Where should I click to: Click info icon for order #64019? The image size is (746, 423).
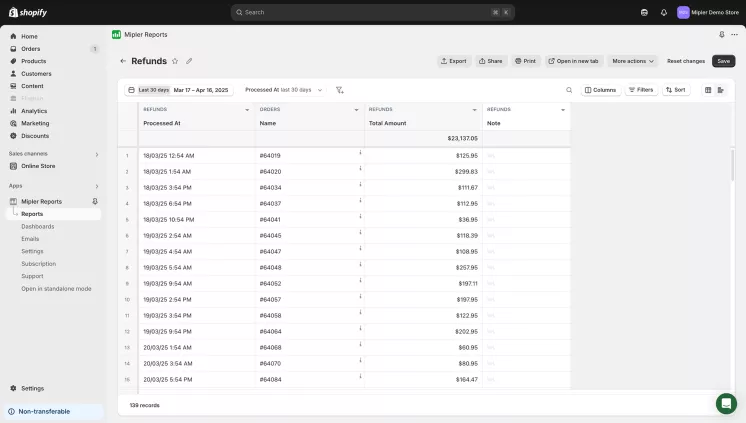360,153
